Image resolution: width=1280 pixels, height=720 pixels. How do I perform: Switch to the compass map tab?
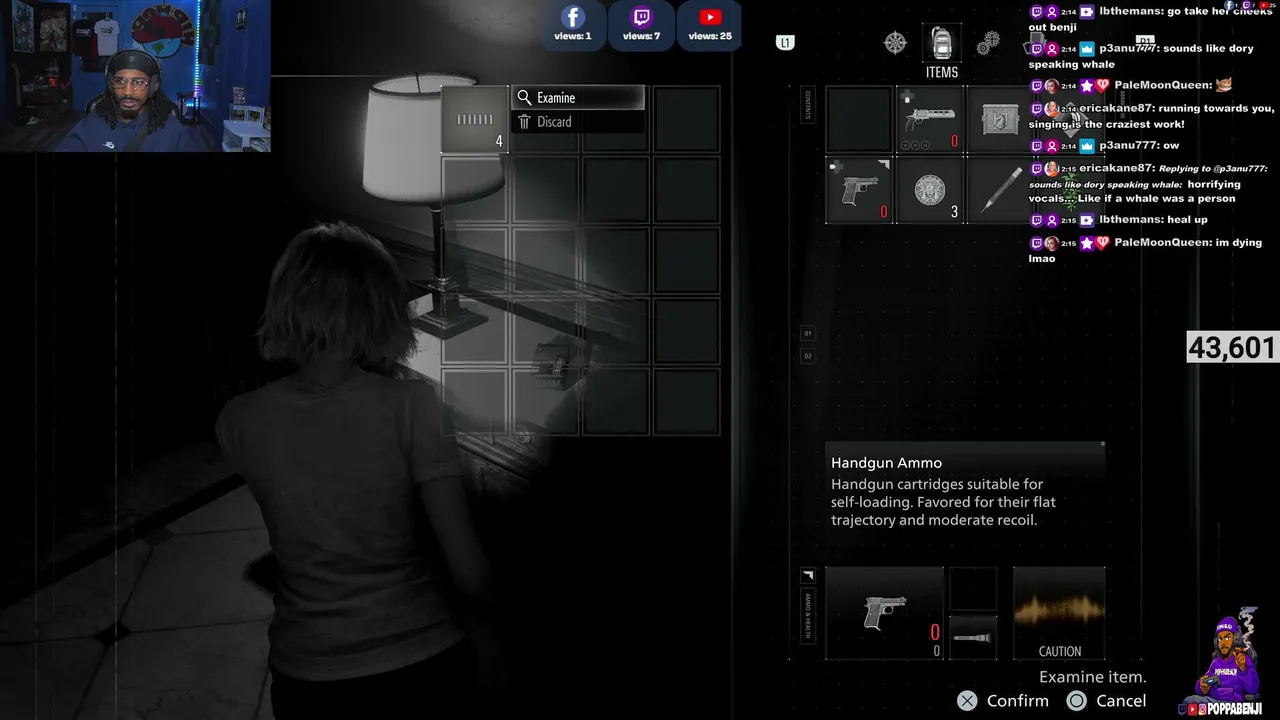click(895, 42)
